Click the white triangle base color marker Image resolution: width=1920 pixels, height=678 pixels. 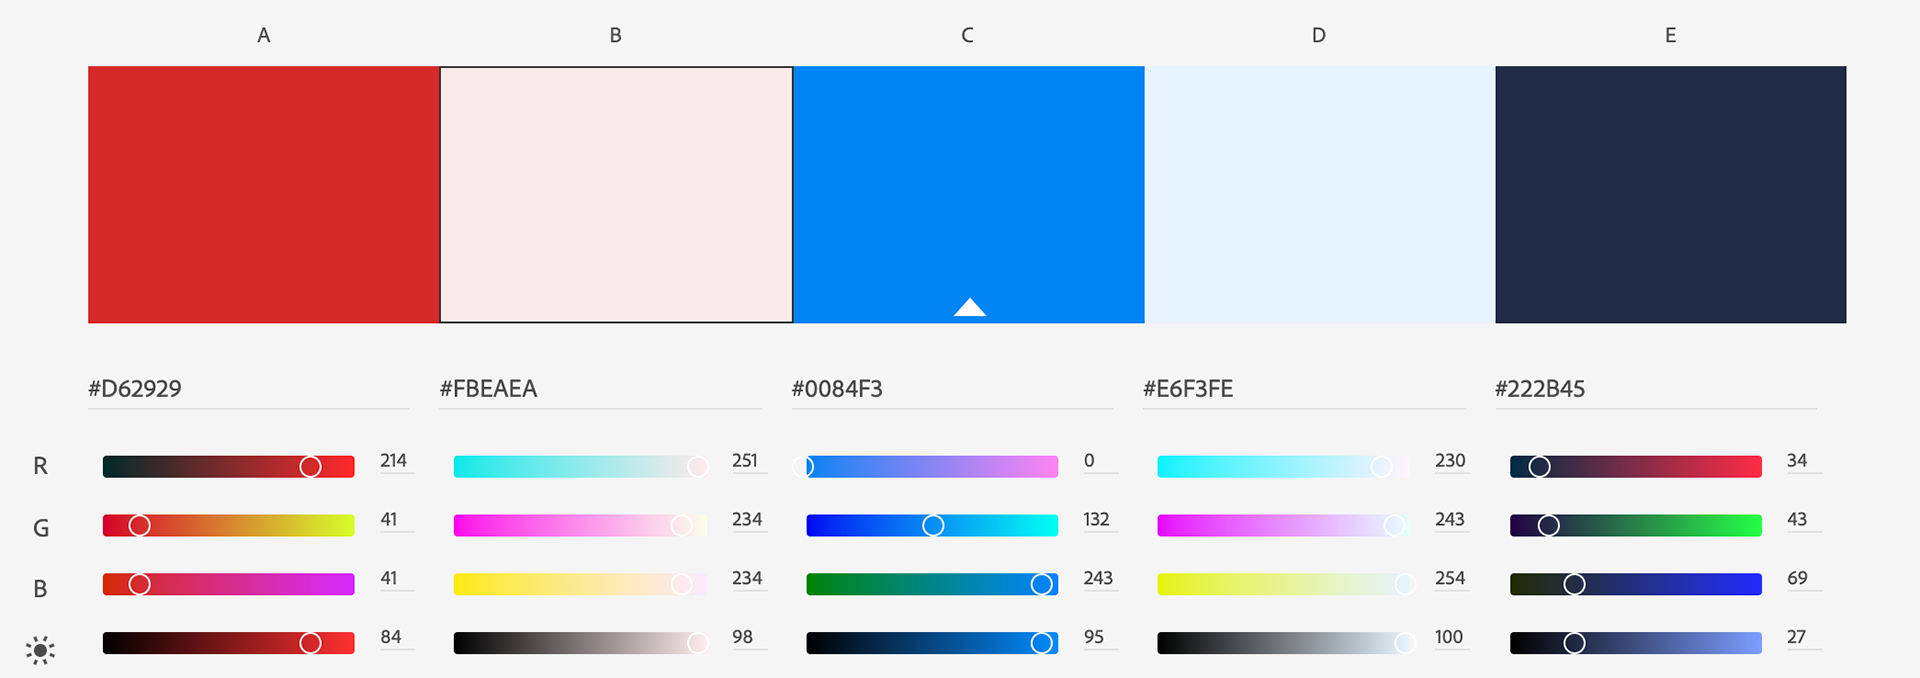click(x=969, y=307)
